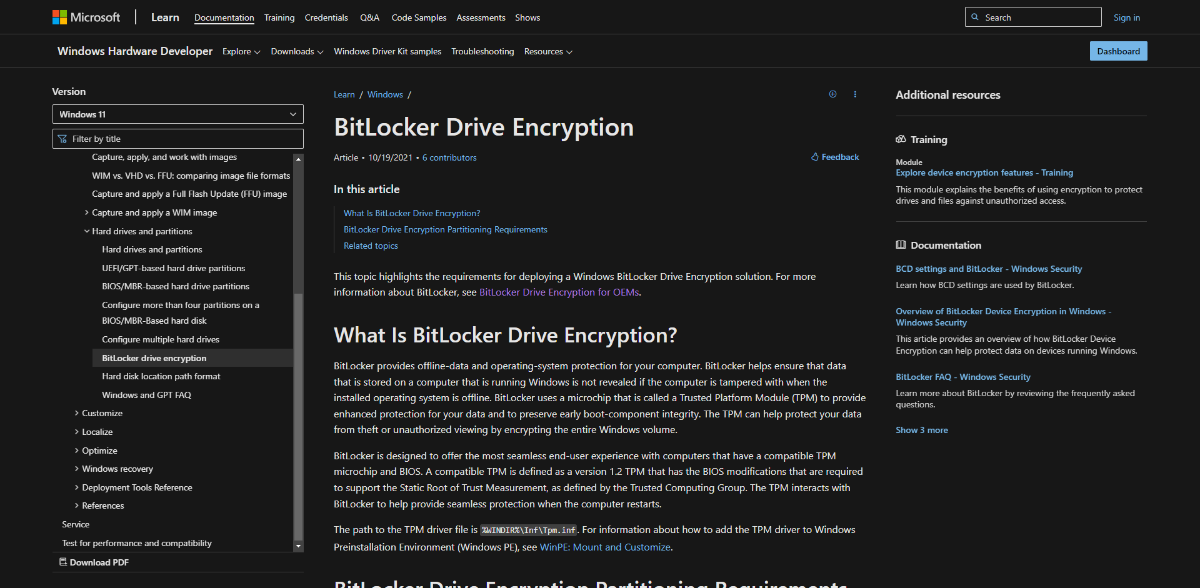Screen dimensions: 1200x588
Task: Click the Microsoft logo
Action: (x=85, y=17)
